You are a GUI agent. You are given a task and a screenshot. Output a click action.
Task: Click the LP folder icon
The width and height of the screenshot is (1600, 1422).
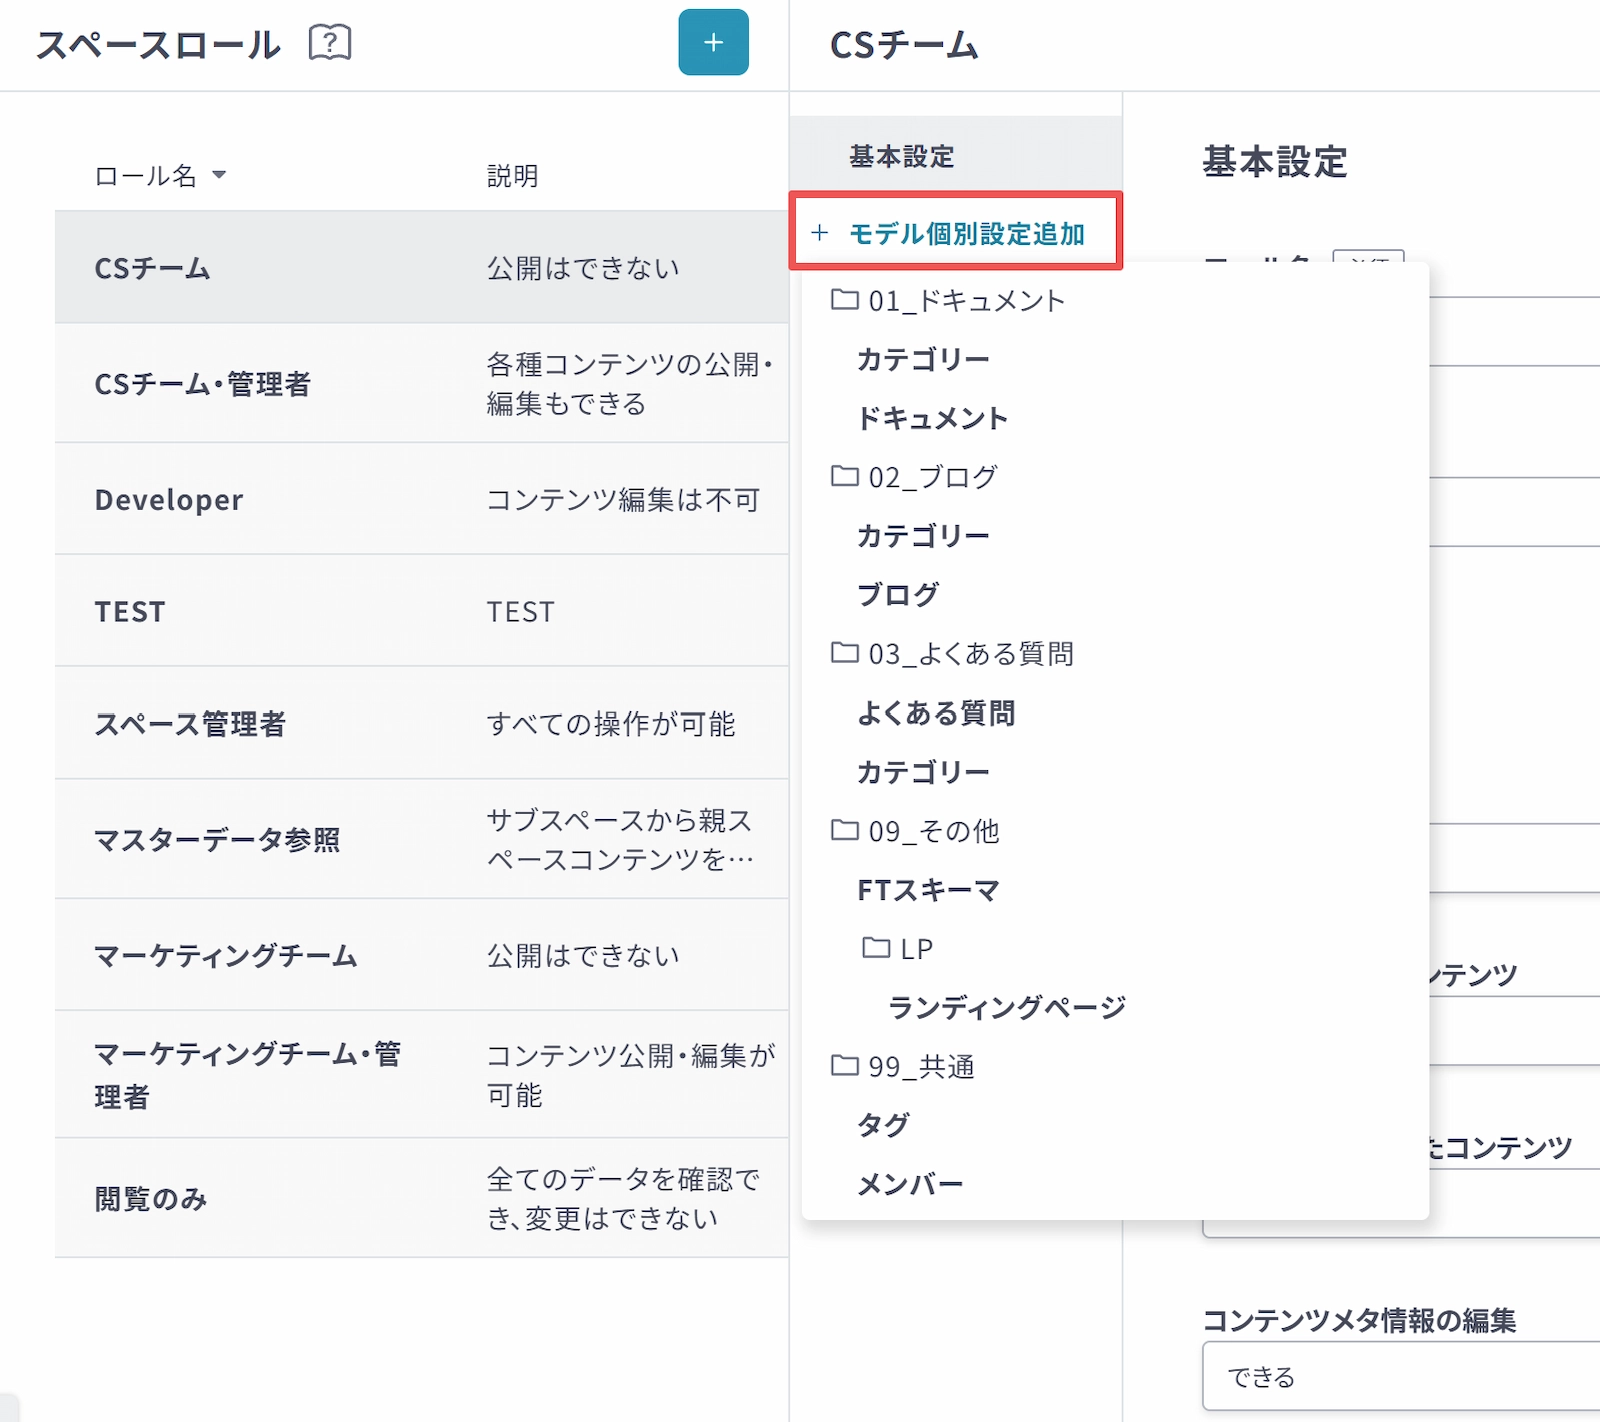(876, 947)
